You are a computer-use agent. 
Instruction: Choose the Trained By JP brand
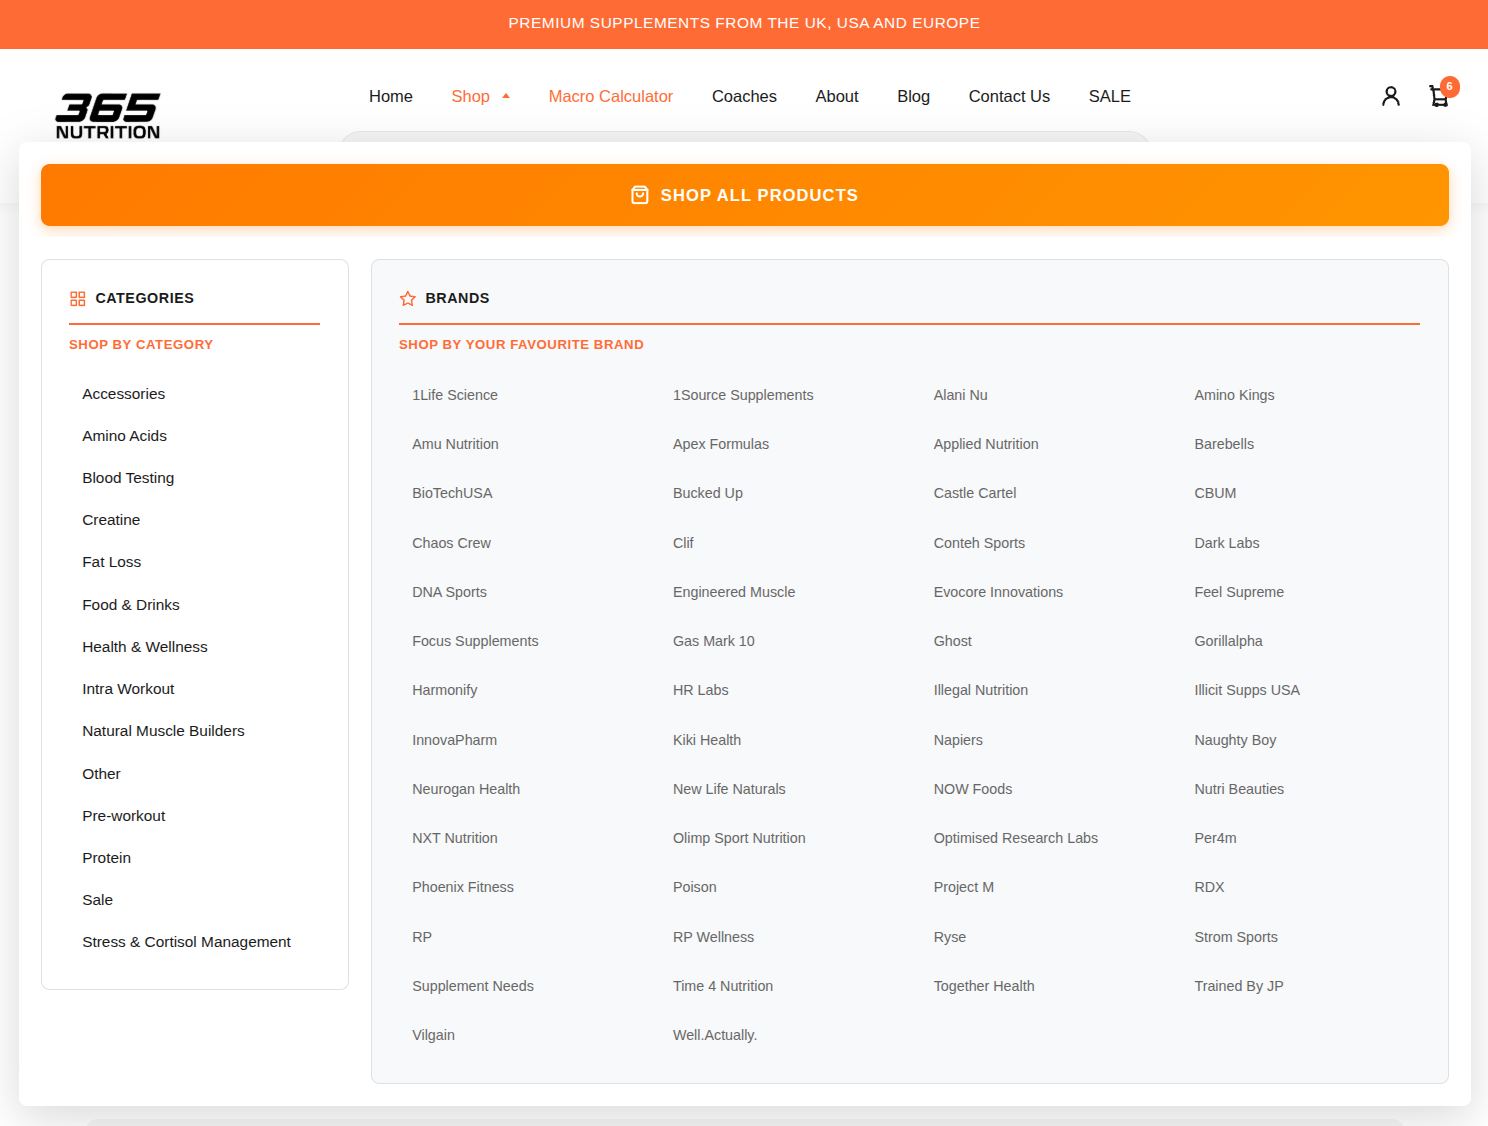coord(1238,986)
